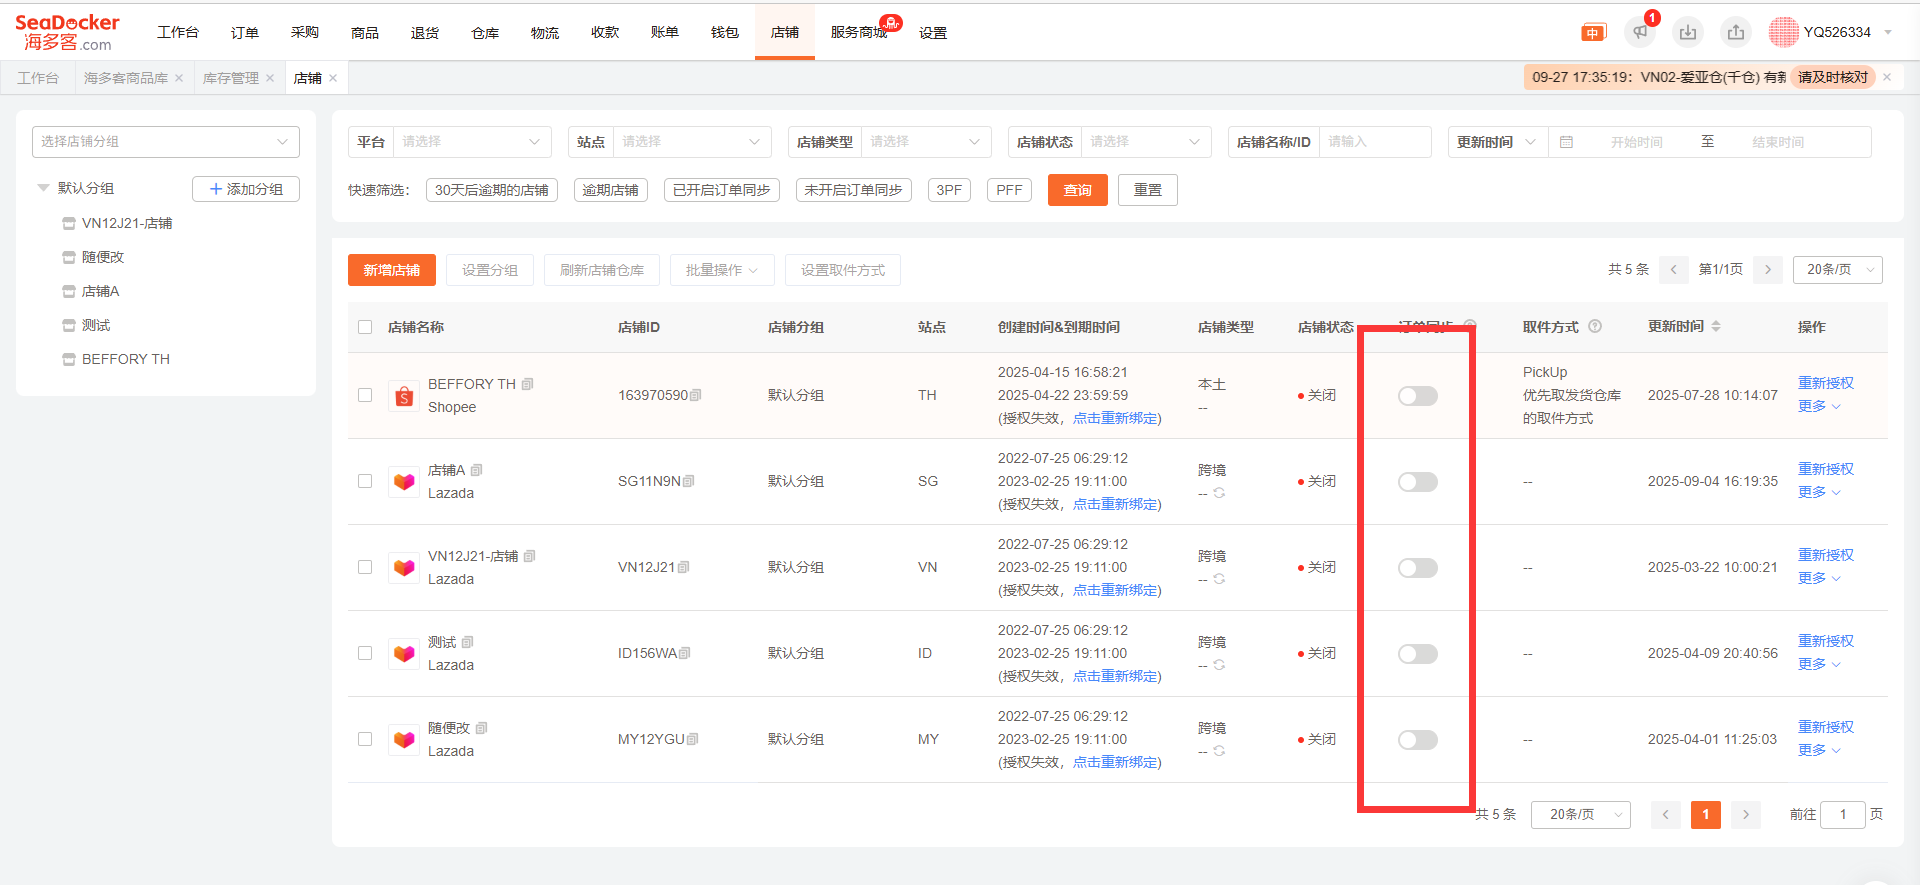Open the download icon in top bar
Screen dimensions: 1920x885
point(1688,32)
